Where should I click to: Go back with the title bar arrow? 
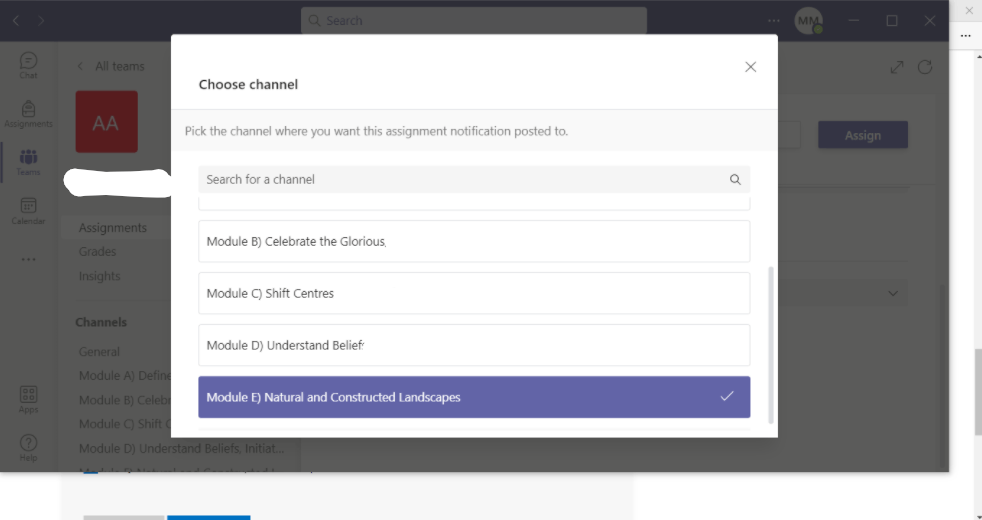(16, 21)
